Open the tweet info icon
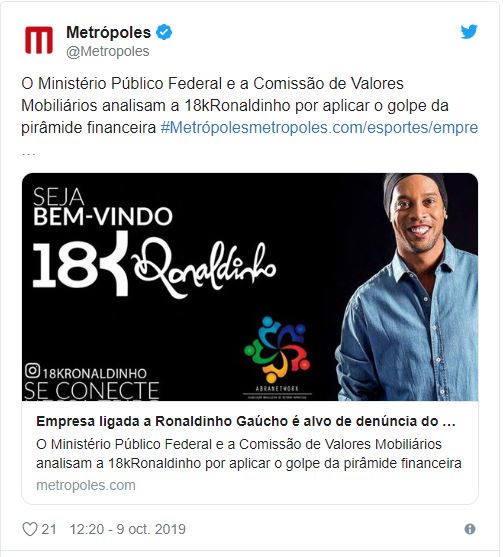 (x=470, y=529)
